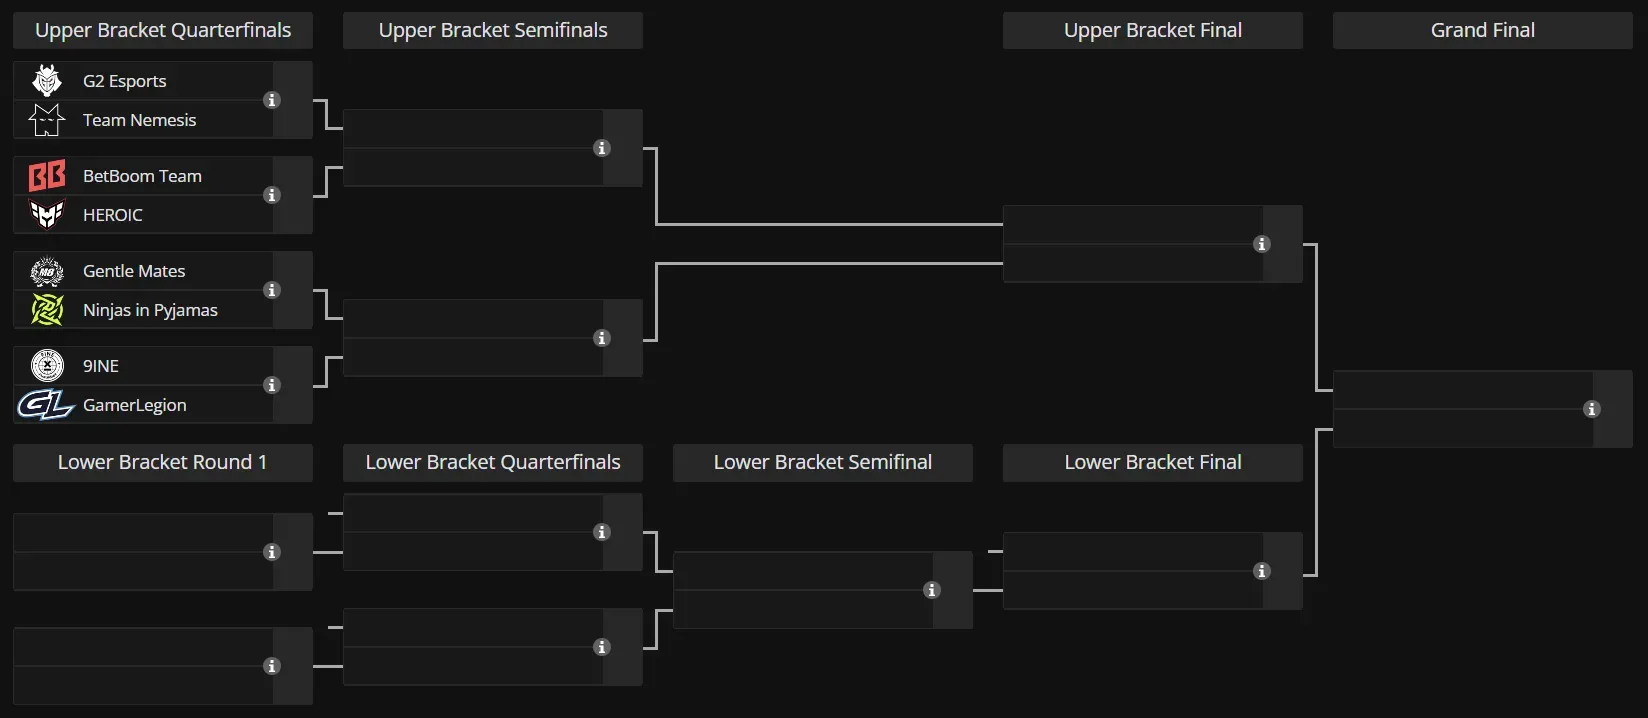
Task: Click the HEROIC team logo
Action: 46,214
